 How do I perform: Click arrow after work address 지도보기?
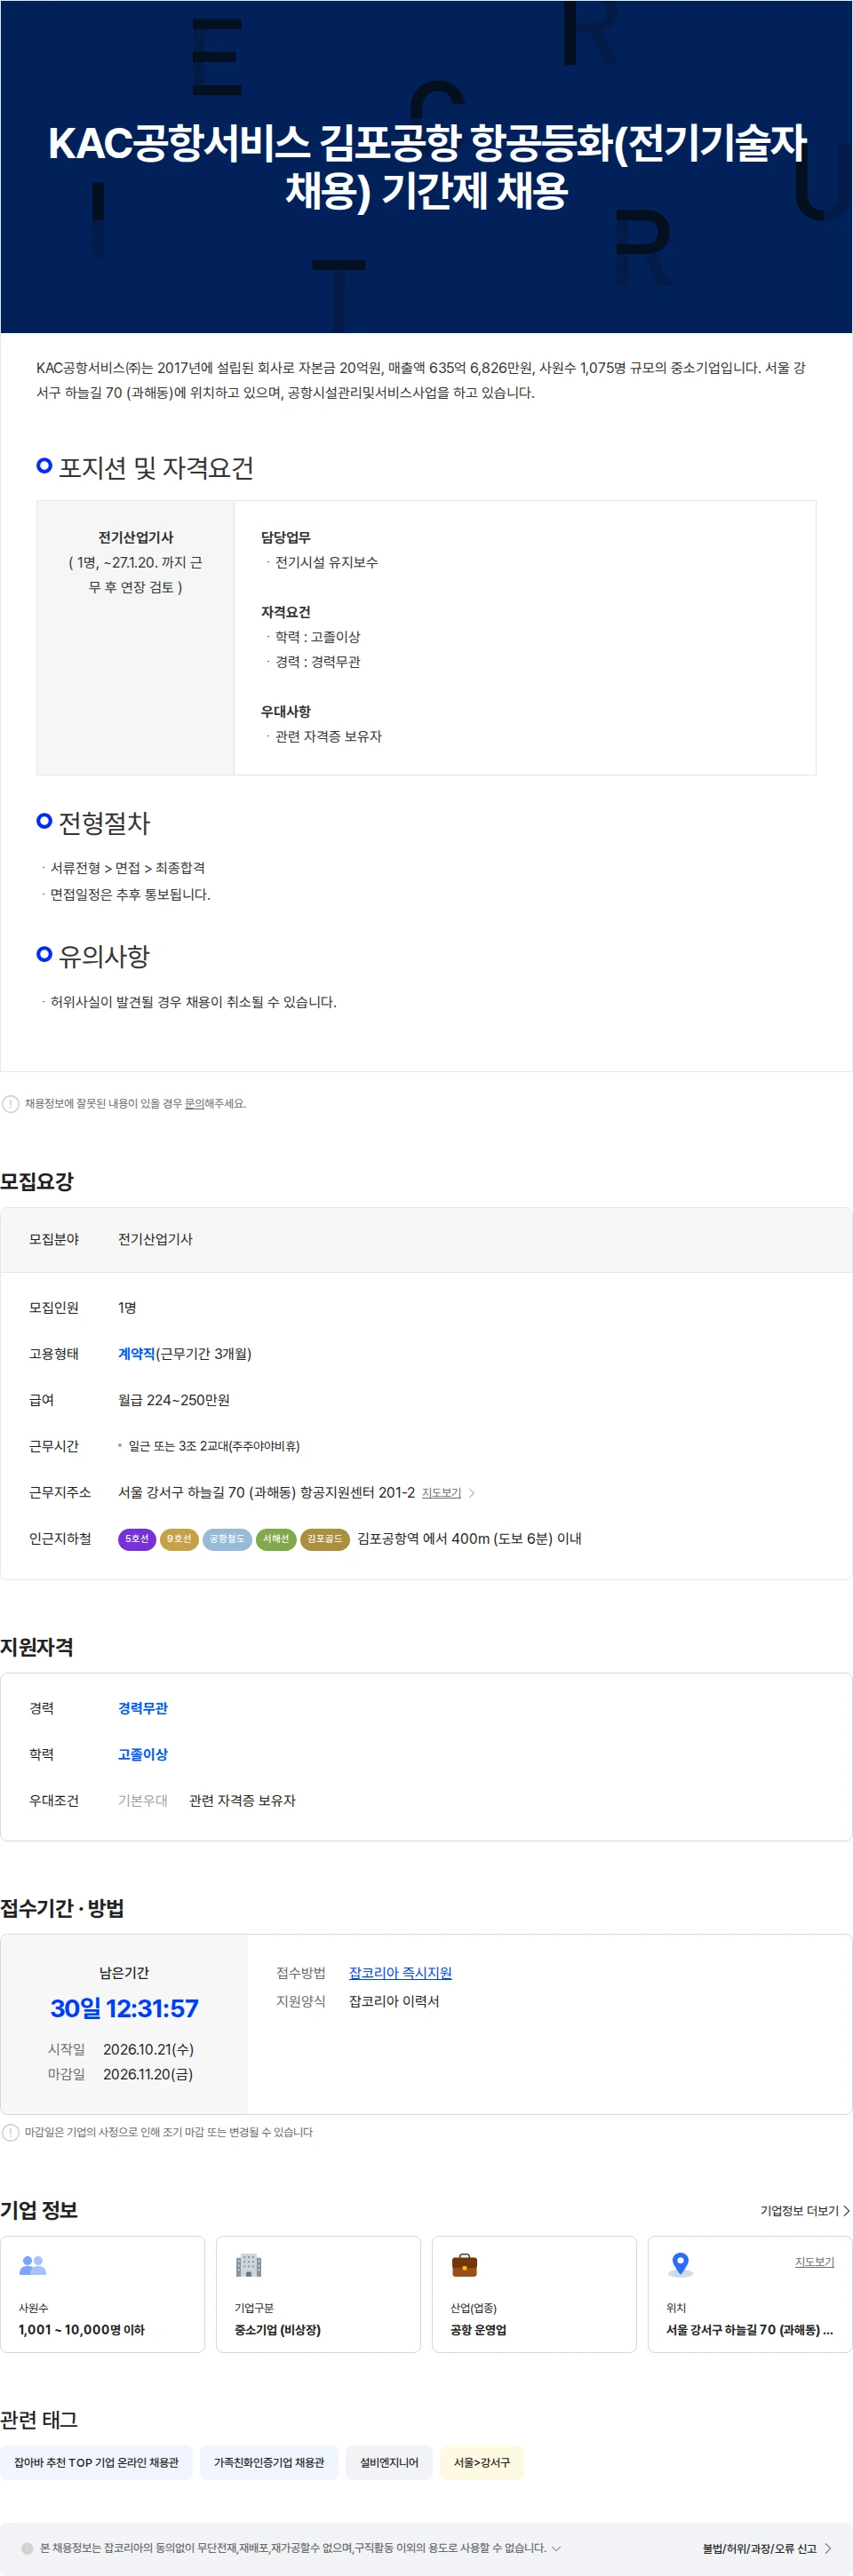pyautogui.click(x=472, y=1492)
